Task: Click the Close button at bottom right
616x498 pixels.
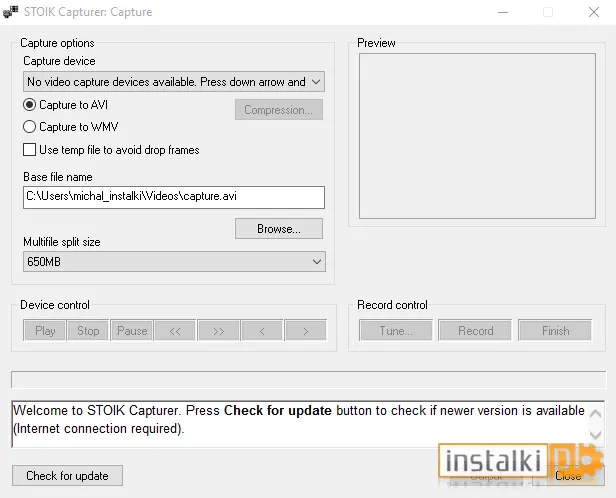Action: 568,476
